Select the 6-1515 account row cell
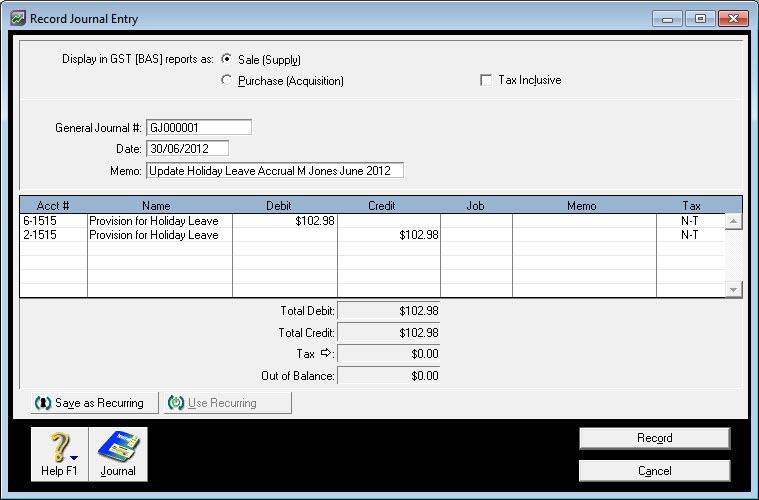The height and width of the screenshot is (500, 759). pyautogui.click(x=53, y=221)
